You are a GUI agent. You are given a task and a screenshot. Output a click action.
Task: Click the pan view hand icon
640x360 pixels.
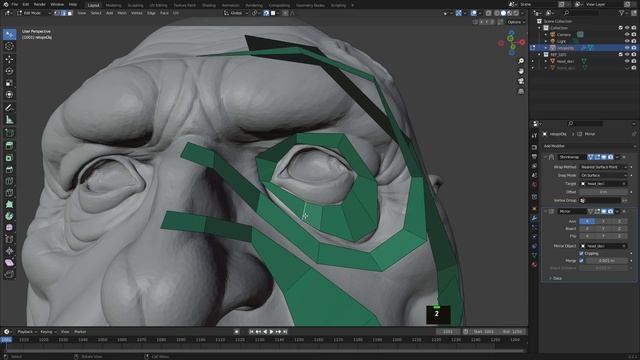click(521, 71)
